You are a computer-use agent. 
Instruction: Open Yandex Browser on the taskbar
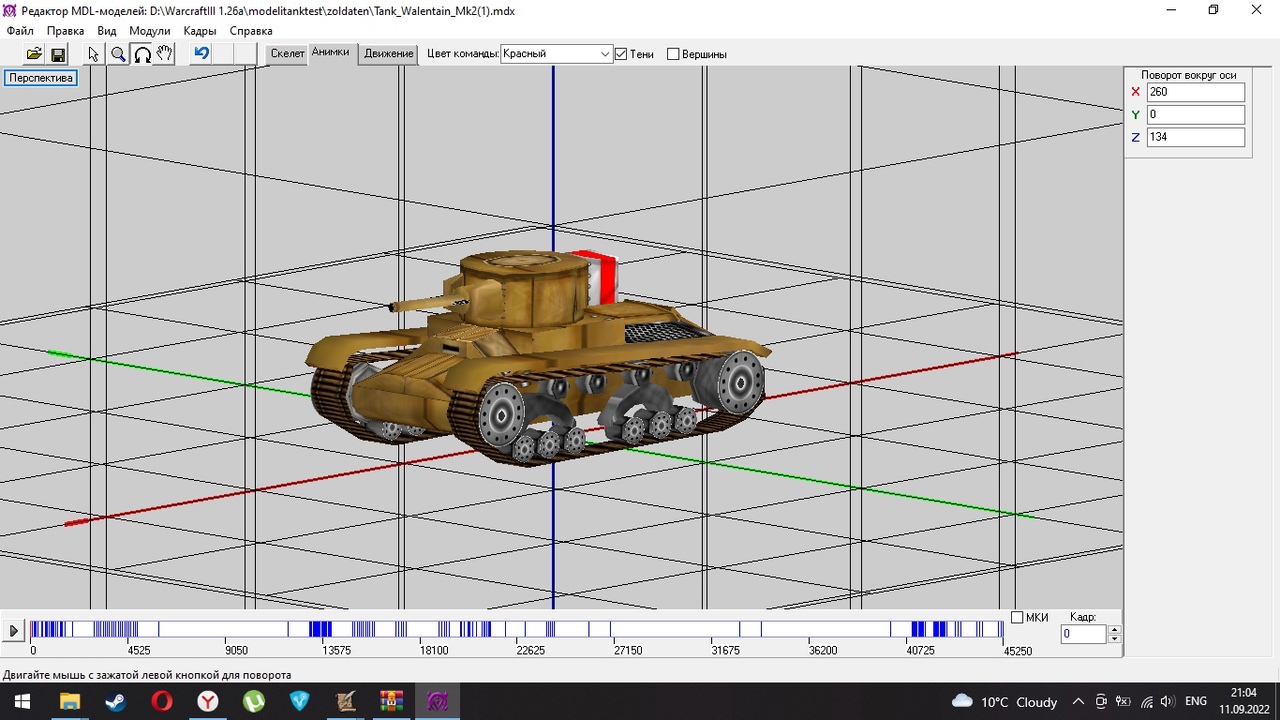pos(207,701)
